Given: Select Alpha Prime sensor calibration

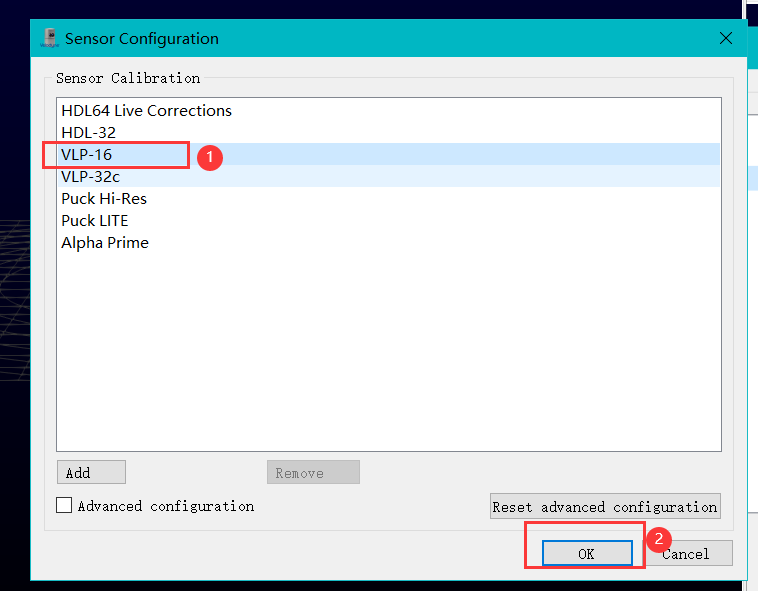Looking at the screenshot, I should (x=389, y=242).
